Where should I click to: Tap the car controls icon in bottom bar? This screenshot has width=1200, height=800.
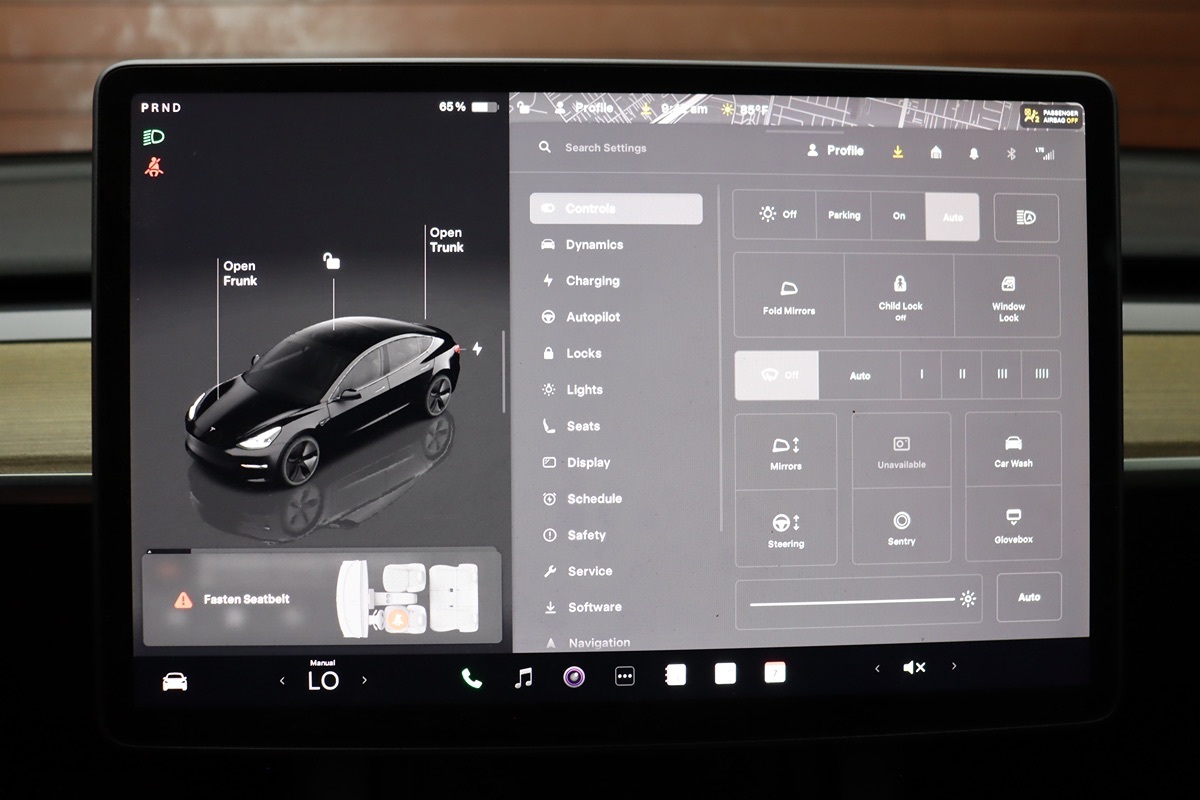point(175,681)
